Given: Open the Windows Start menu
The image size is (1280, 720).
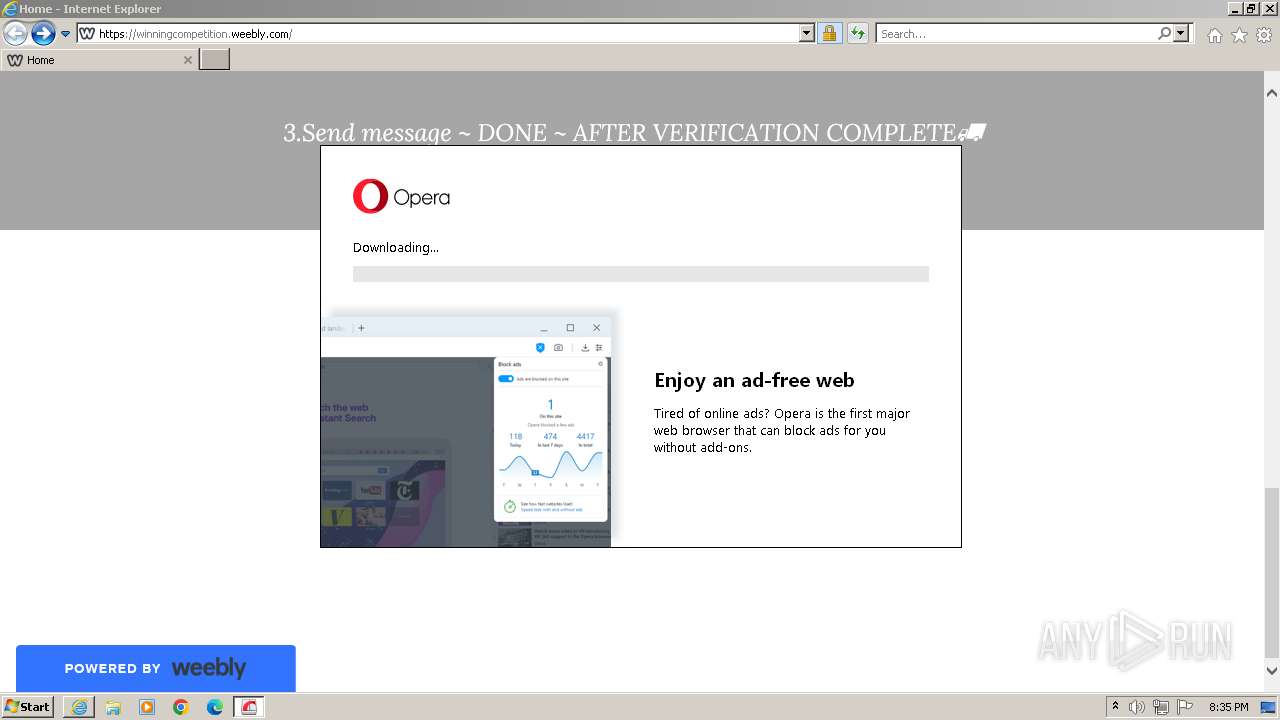Looking at the screenshot, I should (28, 707).
